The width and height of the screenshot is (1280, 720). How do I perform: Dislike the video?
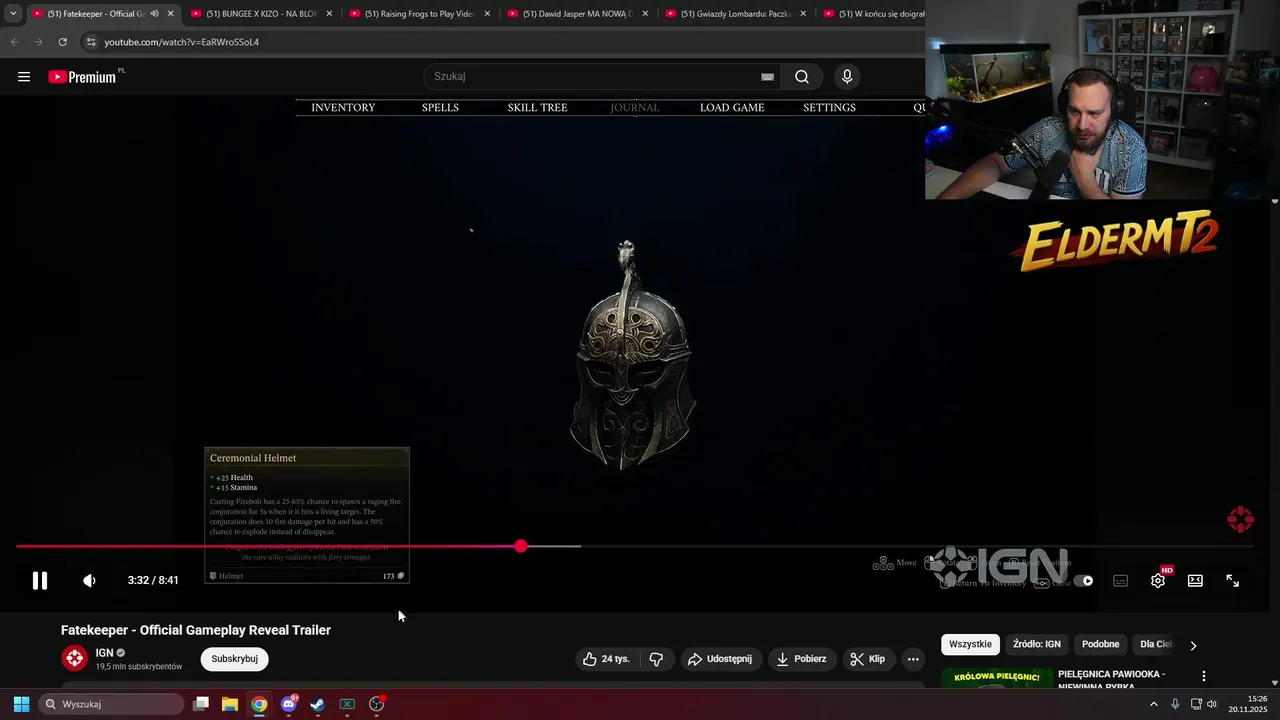click(656, 659)
